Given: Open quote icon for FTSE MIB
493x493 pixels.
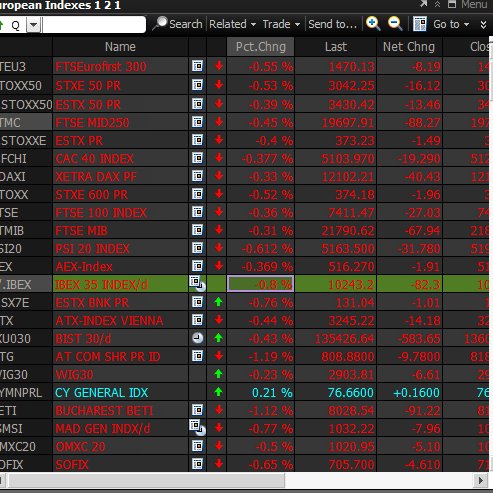Looking at the screenshot, I should coord(197,230).
